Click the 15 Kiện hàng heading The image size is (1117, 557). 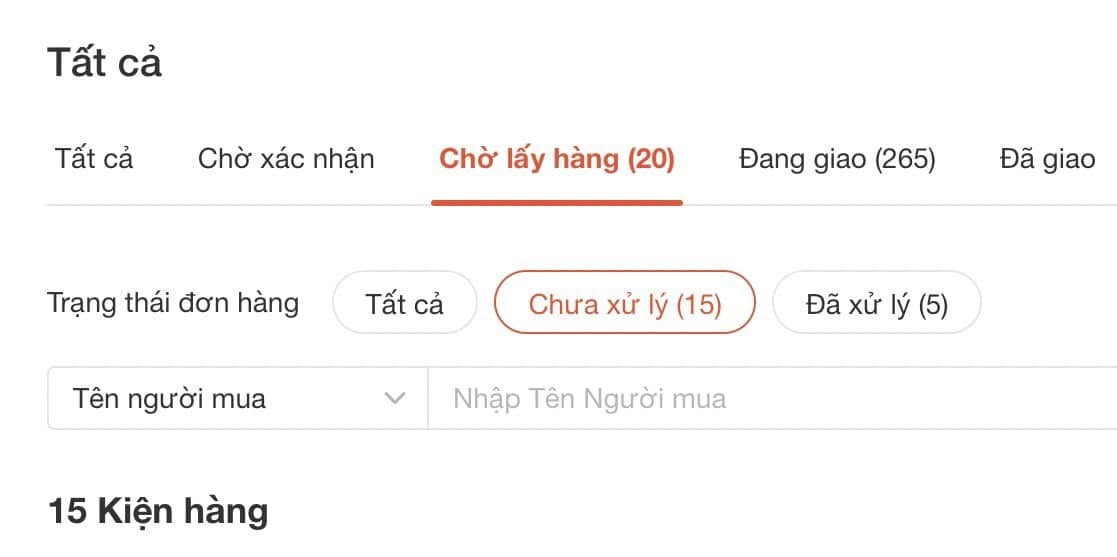pyautogui.click(x=158, y=511)
